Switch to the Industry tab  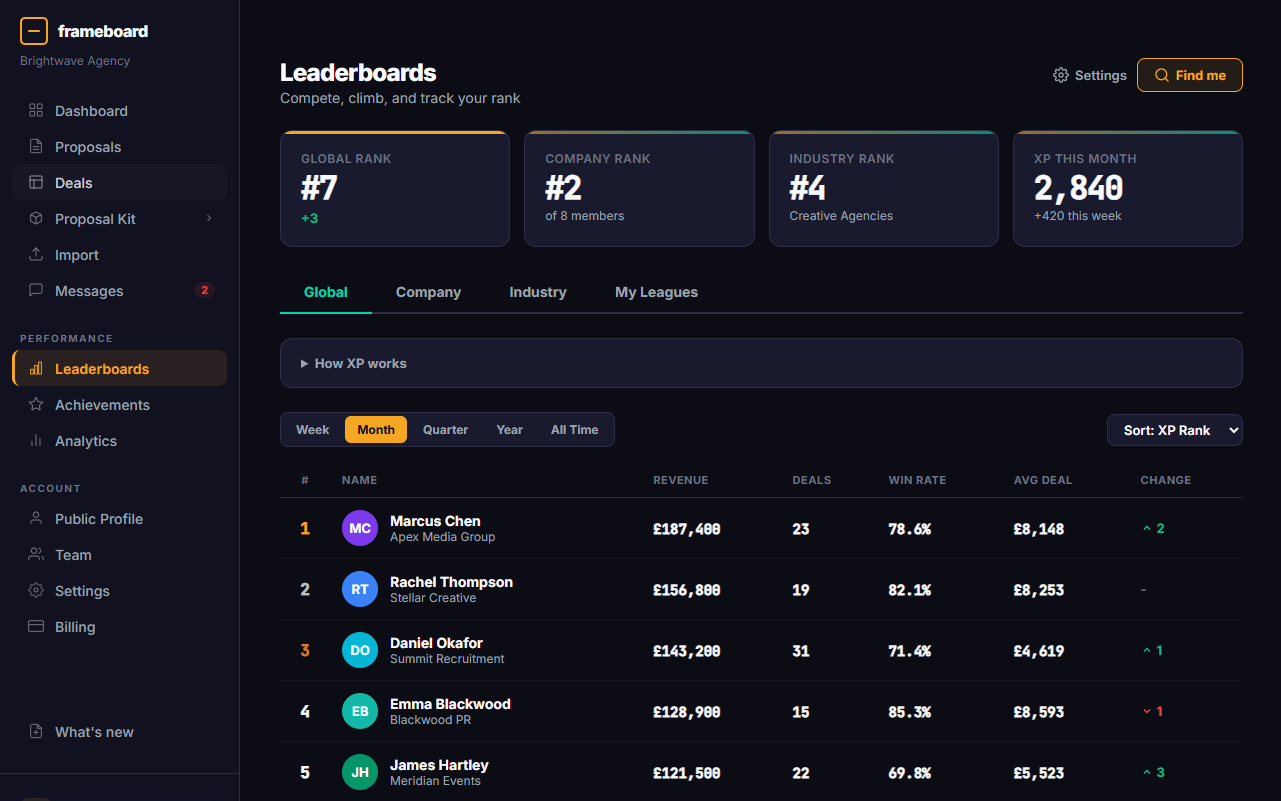(x=538, y=292)
